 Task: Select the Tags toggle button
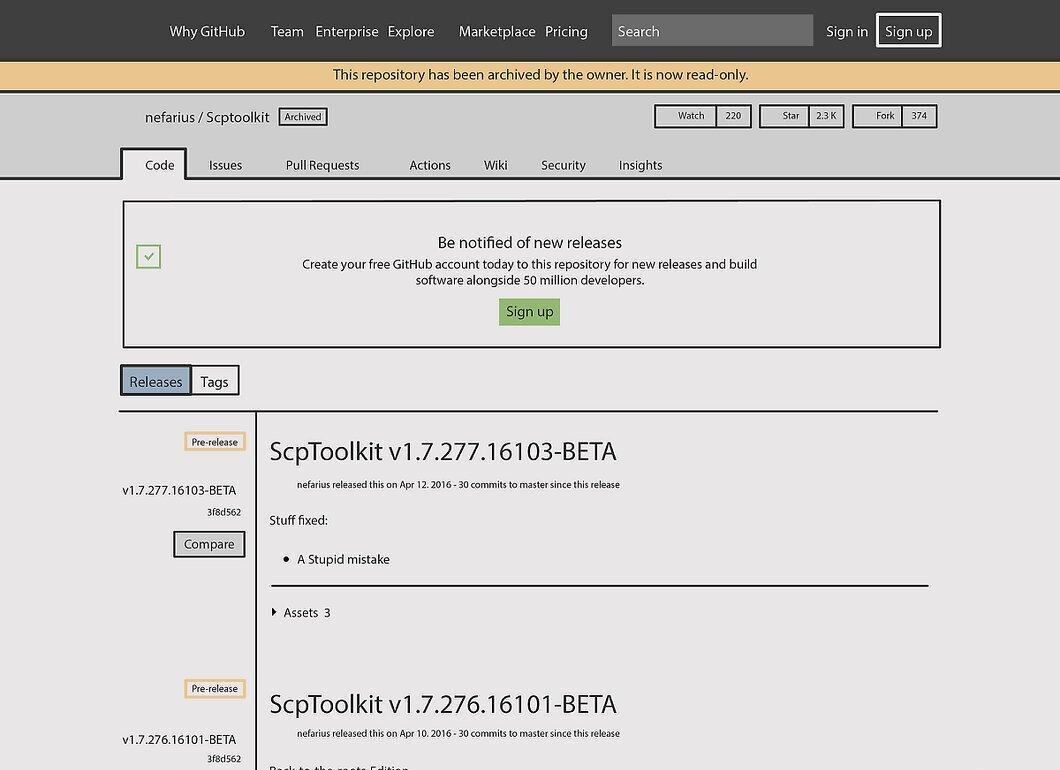[x=215, y=381]
